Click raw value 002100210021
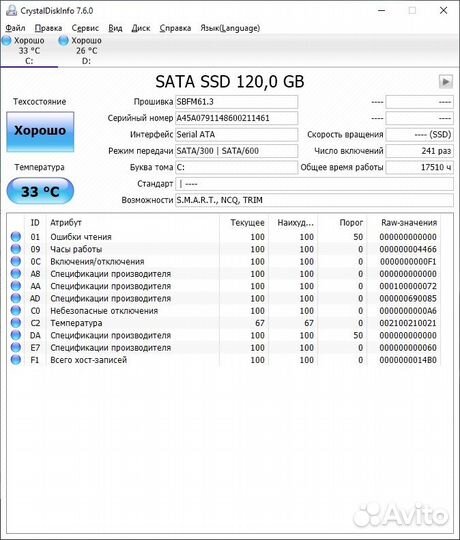The height and width of the screenshot is (540, 460). coord(408,323)
